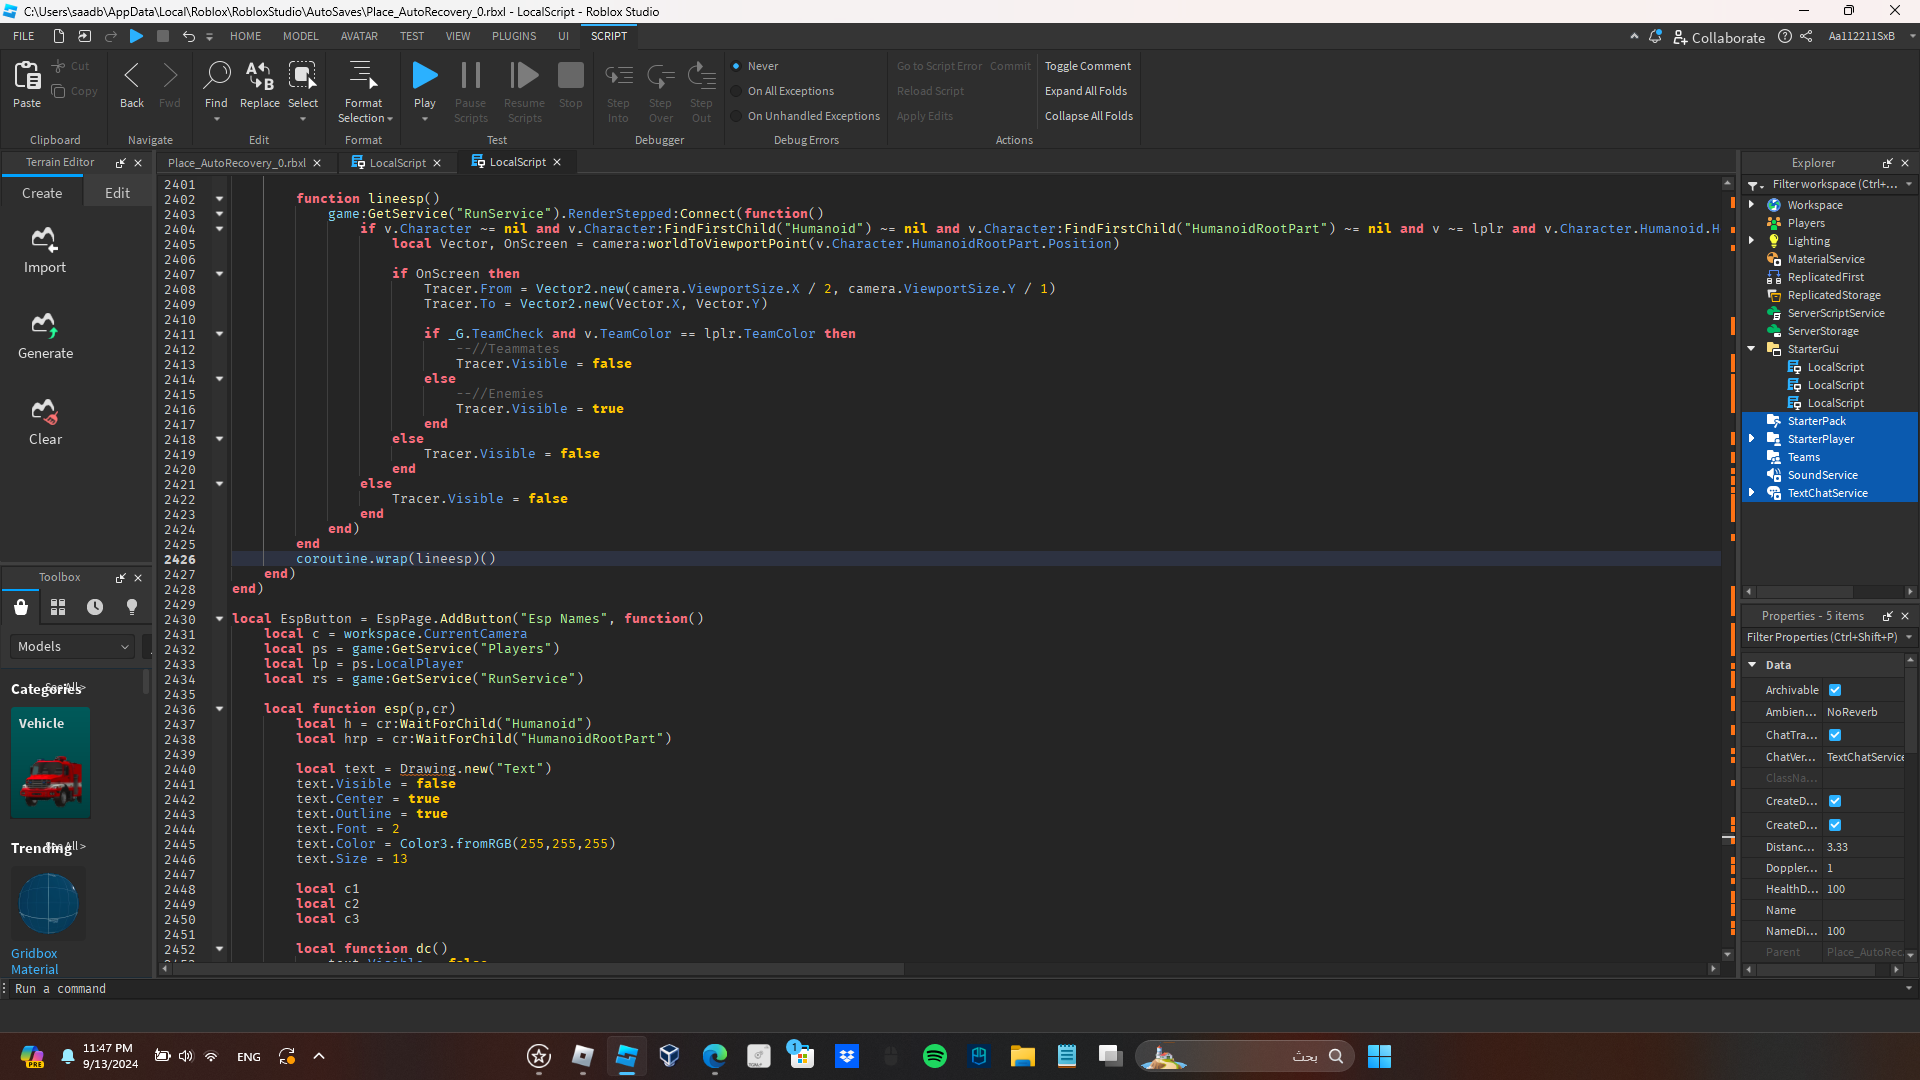Expand the TextChatService tree node
The height and width of the screenshot is (1080, 1920).
[x=1751, y=493]
